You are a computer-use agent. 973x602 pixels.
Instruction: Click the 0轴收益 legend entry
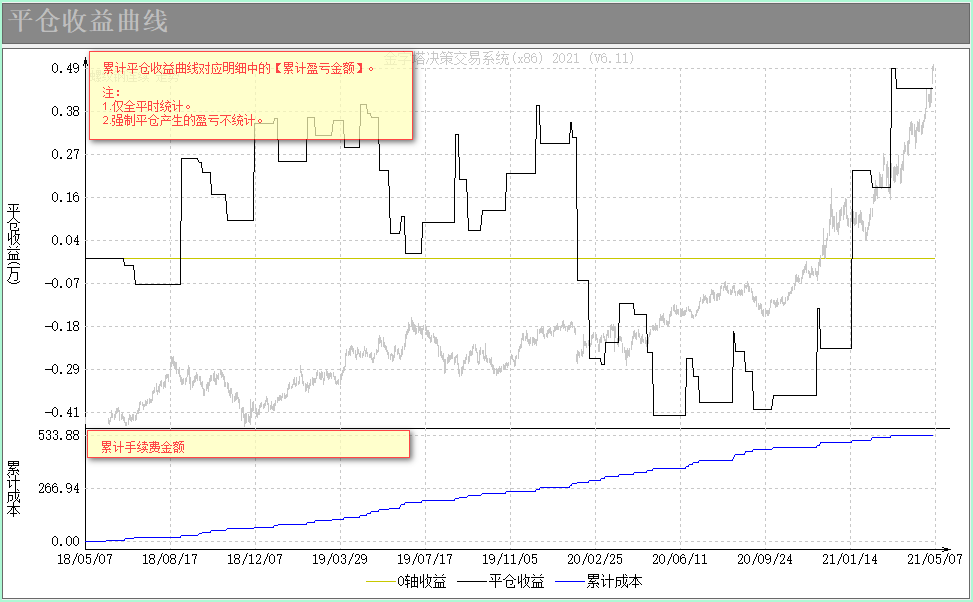coord(406,582)
